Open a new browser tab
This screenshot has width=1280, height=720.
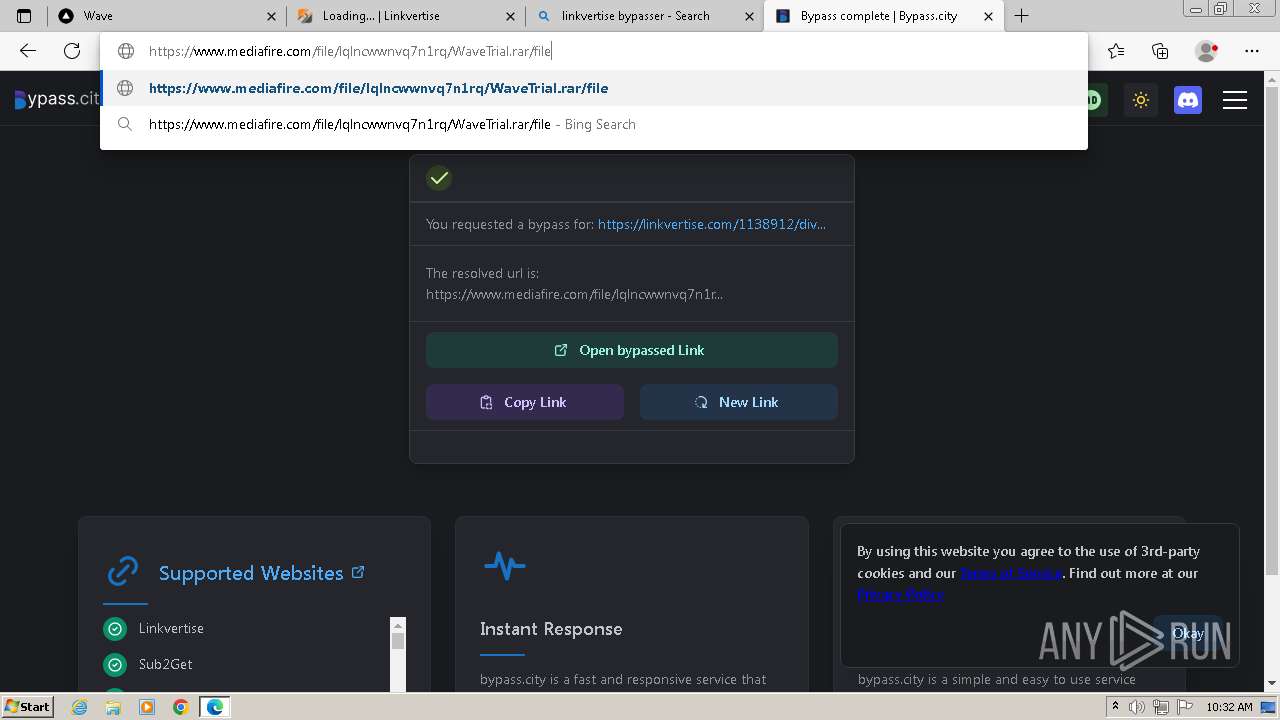point(1021,16)
